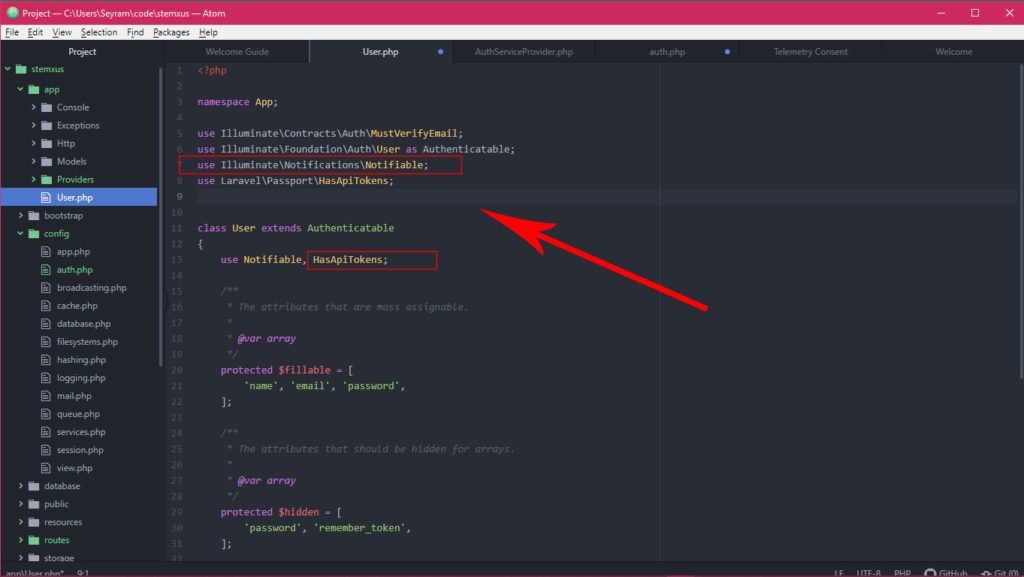Switch to the Telemetry Consent tab
This screenshot has width=1024, height=577.
point(810,52)
